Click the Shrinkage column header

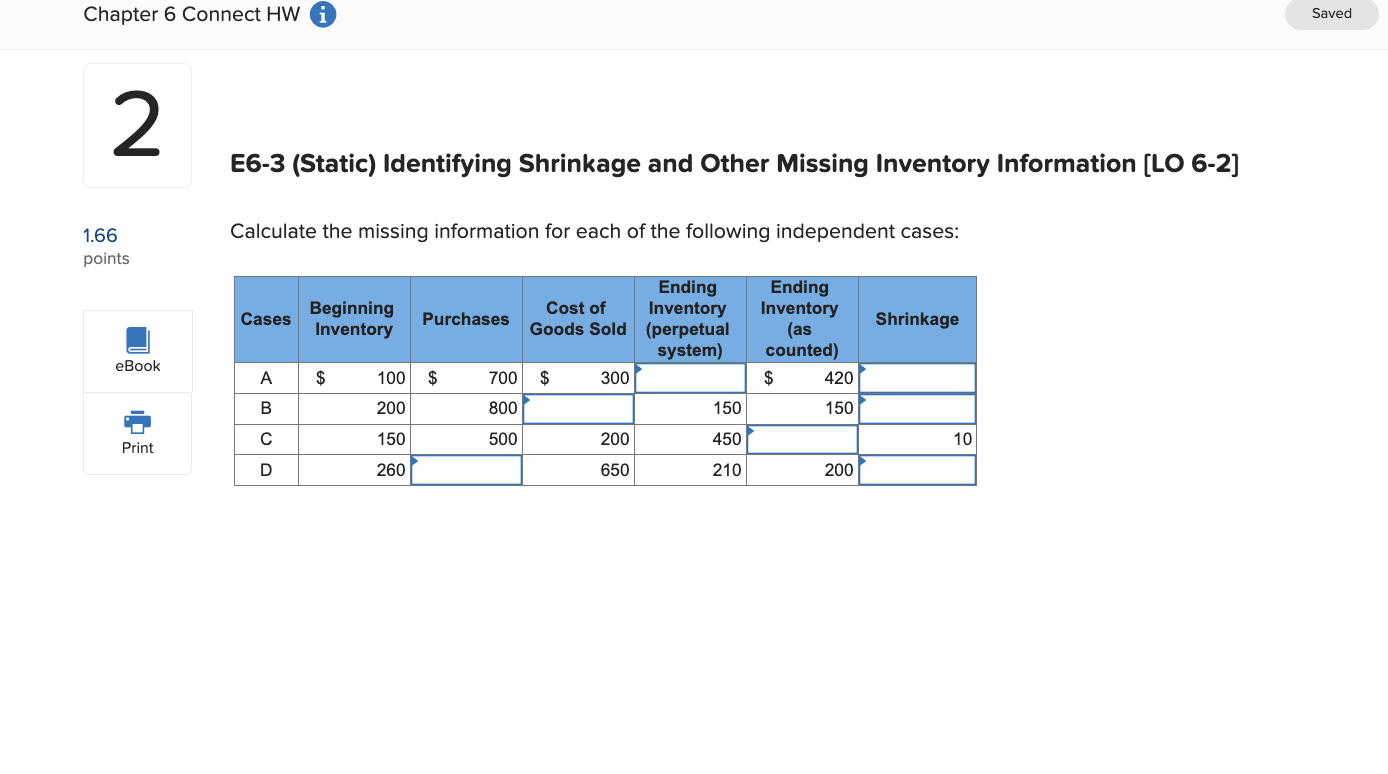(x=917, y=318)
